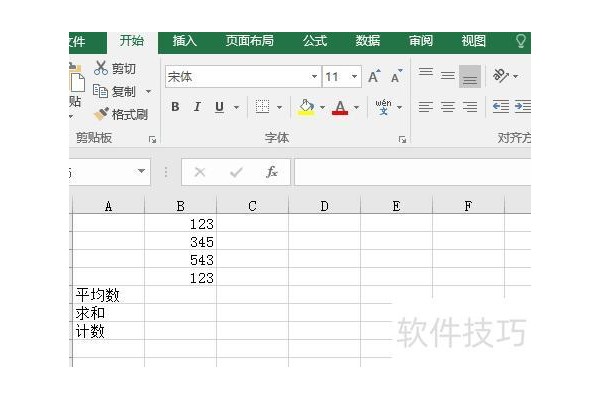
Task: Expand the Copy 复制 dropdown arrow
Action: 148,91
